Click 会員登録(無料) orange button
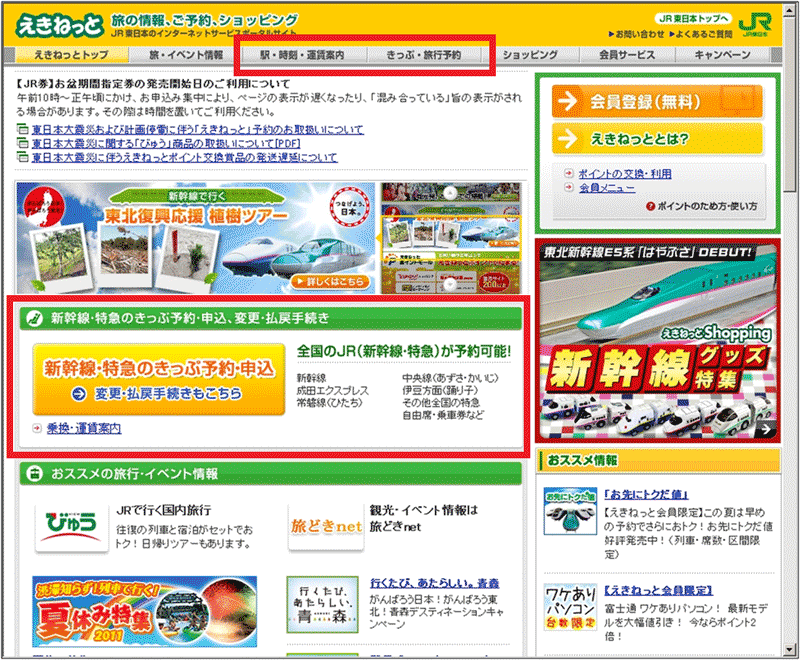 658,101
